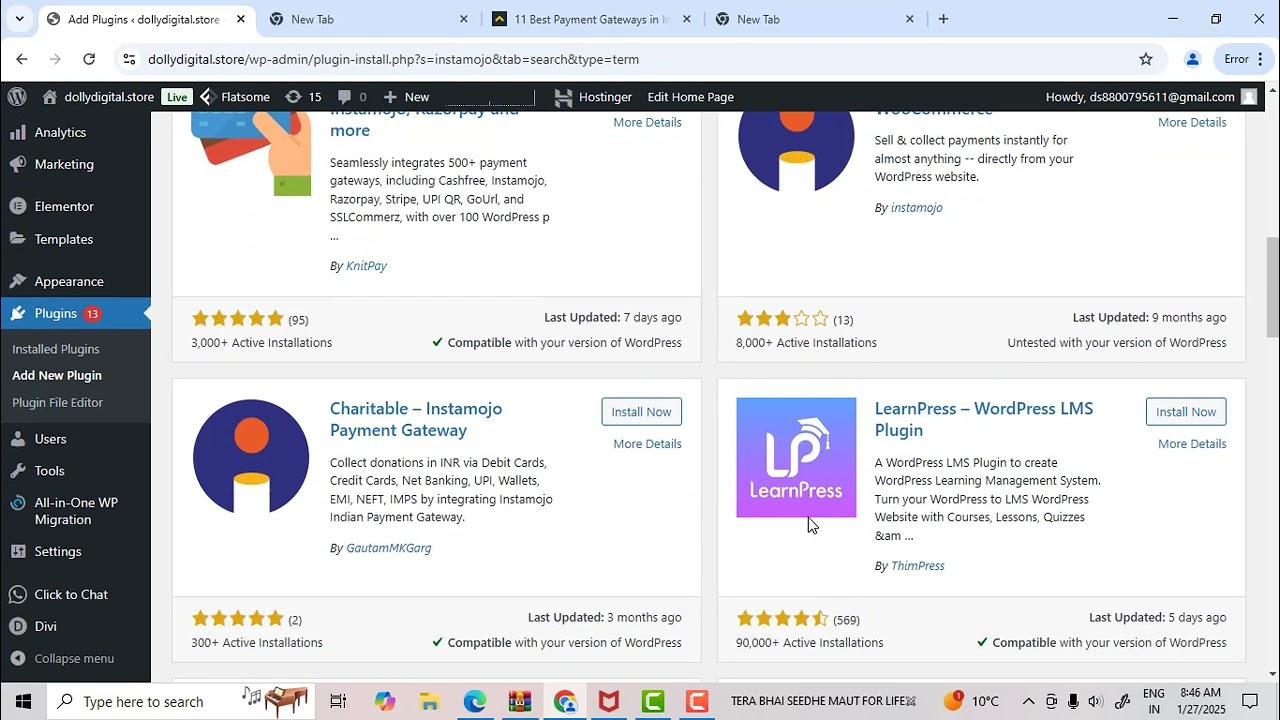Open More Details for KnitPay plugin

tap(647, 122)
